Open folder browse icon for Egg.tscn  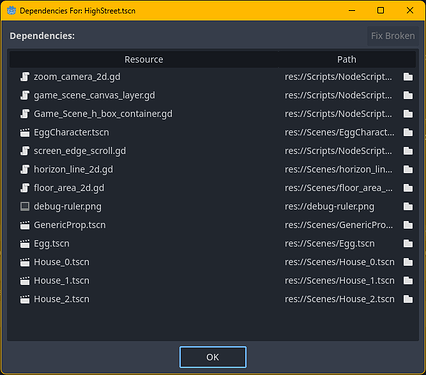(408, 244)
